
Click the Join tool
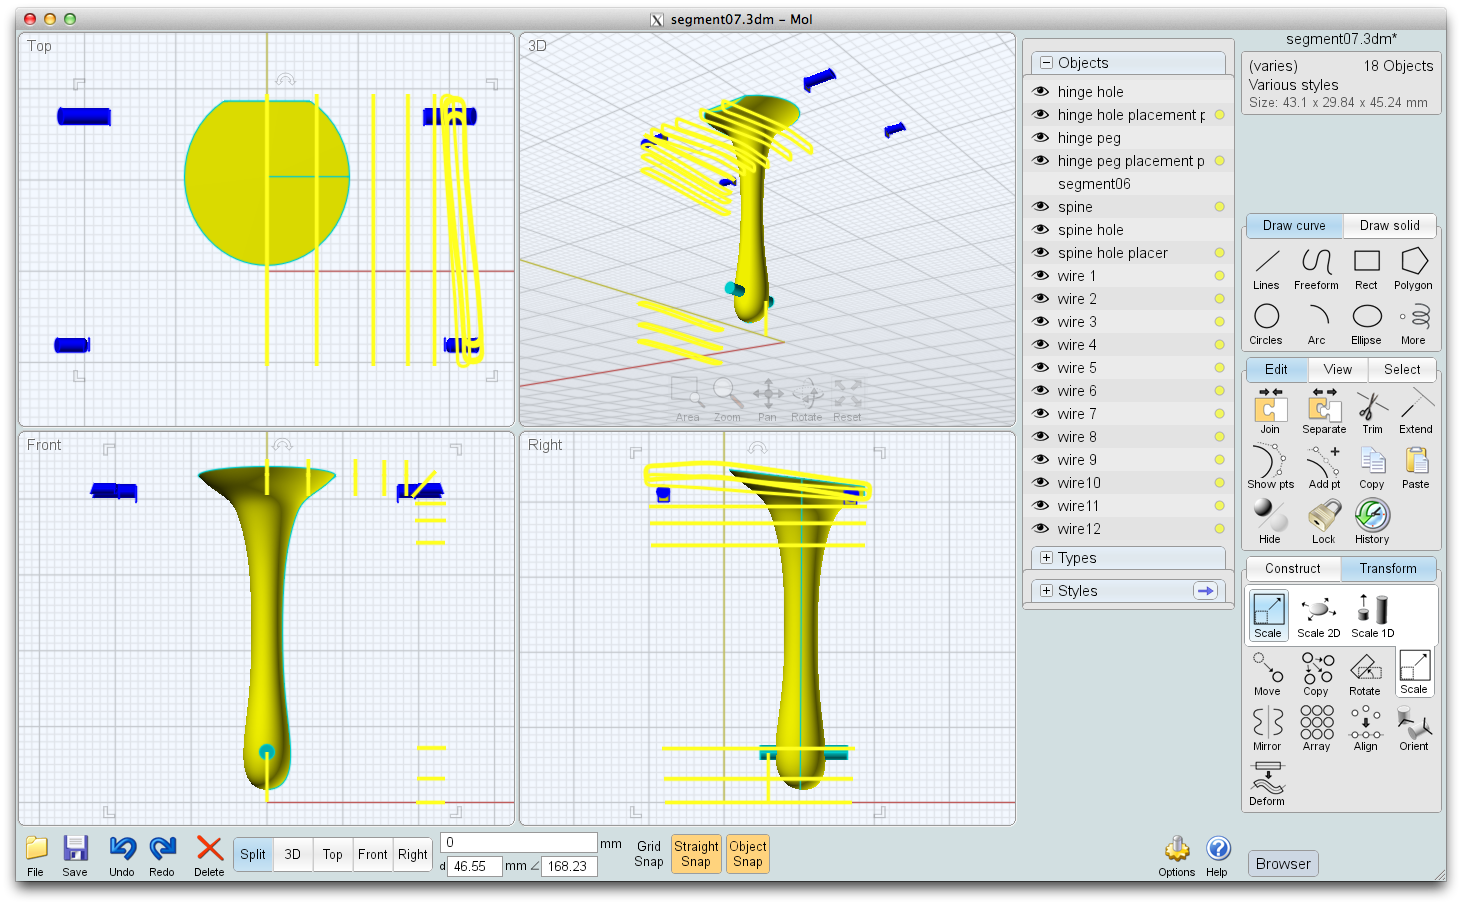[x=1270, y=412]
